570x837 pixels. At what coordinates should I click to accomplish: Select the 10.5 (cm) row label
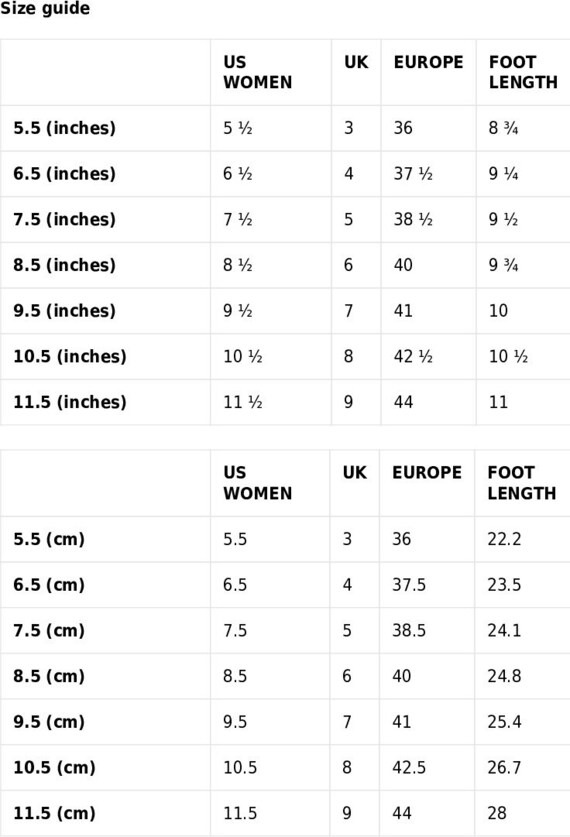[x=54, y=768]
